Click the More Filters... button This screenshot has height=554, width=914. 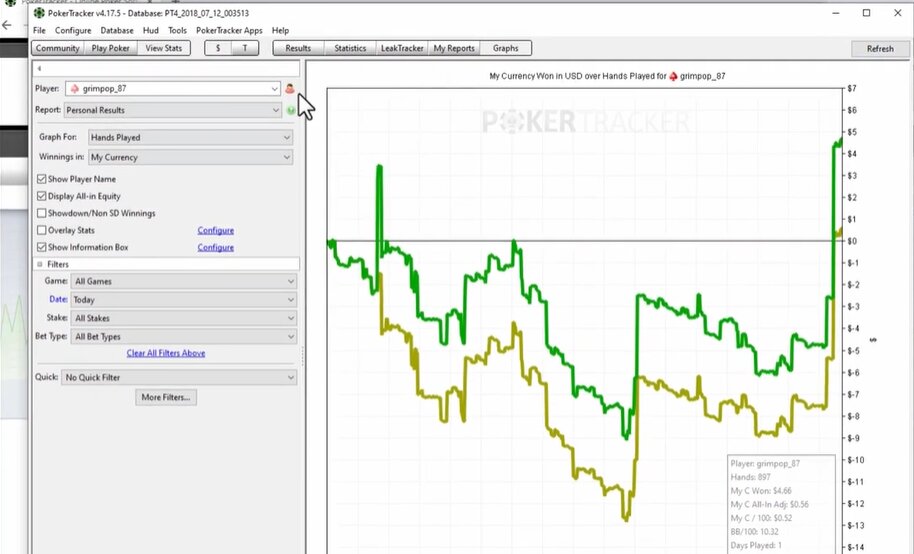tap(166, 397)
